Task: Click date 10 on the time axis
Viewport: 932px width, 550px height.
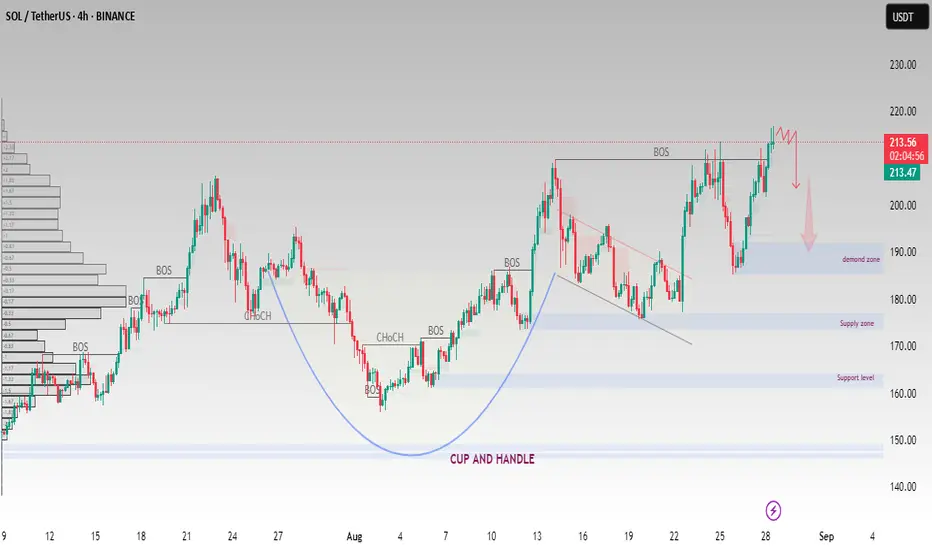Action: coord(491,536)
